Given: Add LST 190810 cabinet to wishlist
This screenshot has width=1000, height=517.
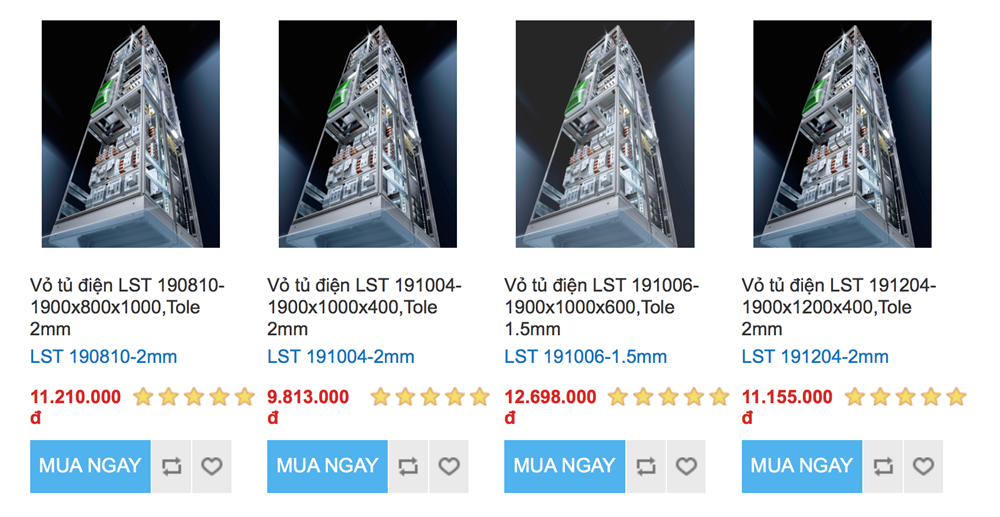Looking at the screenshot, I should [x=212, y=466].
